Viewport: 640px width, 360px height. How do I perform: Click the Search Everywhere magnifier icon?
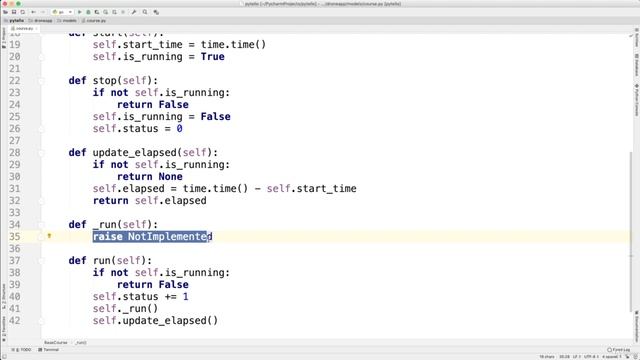tap(145, 12)
